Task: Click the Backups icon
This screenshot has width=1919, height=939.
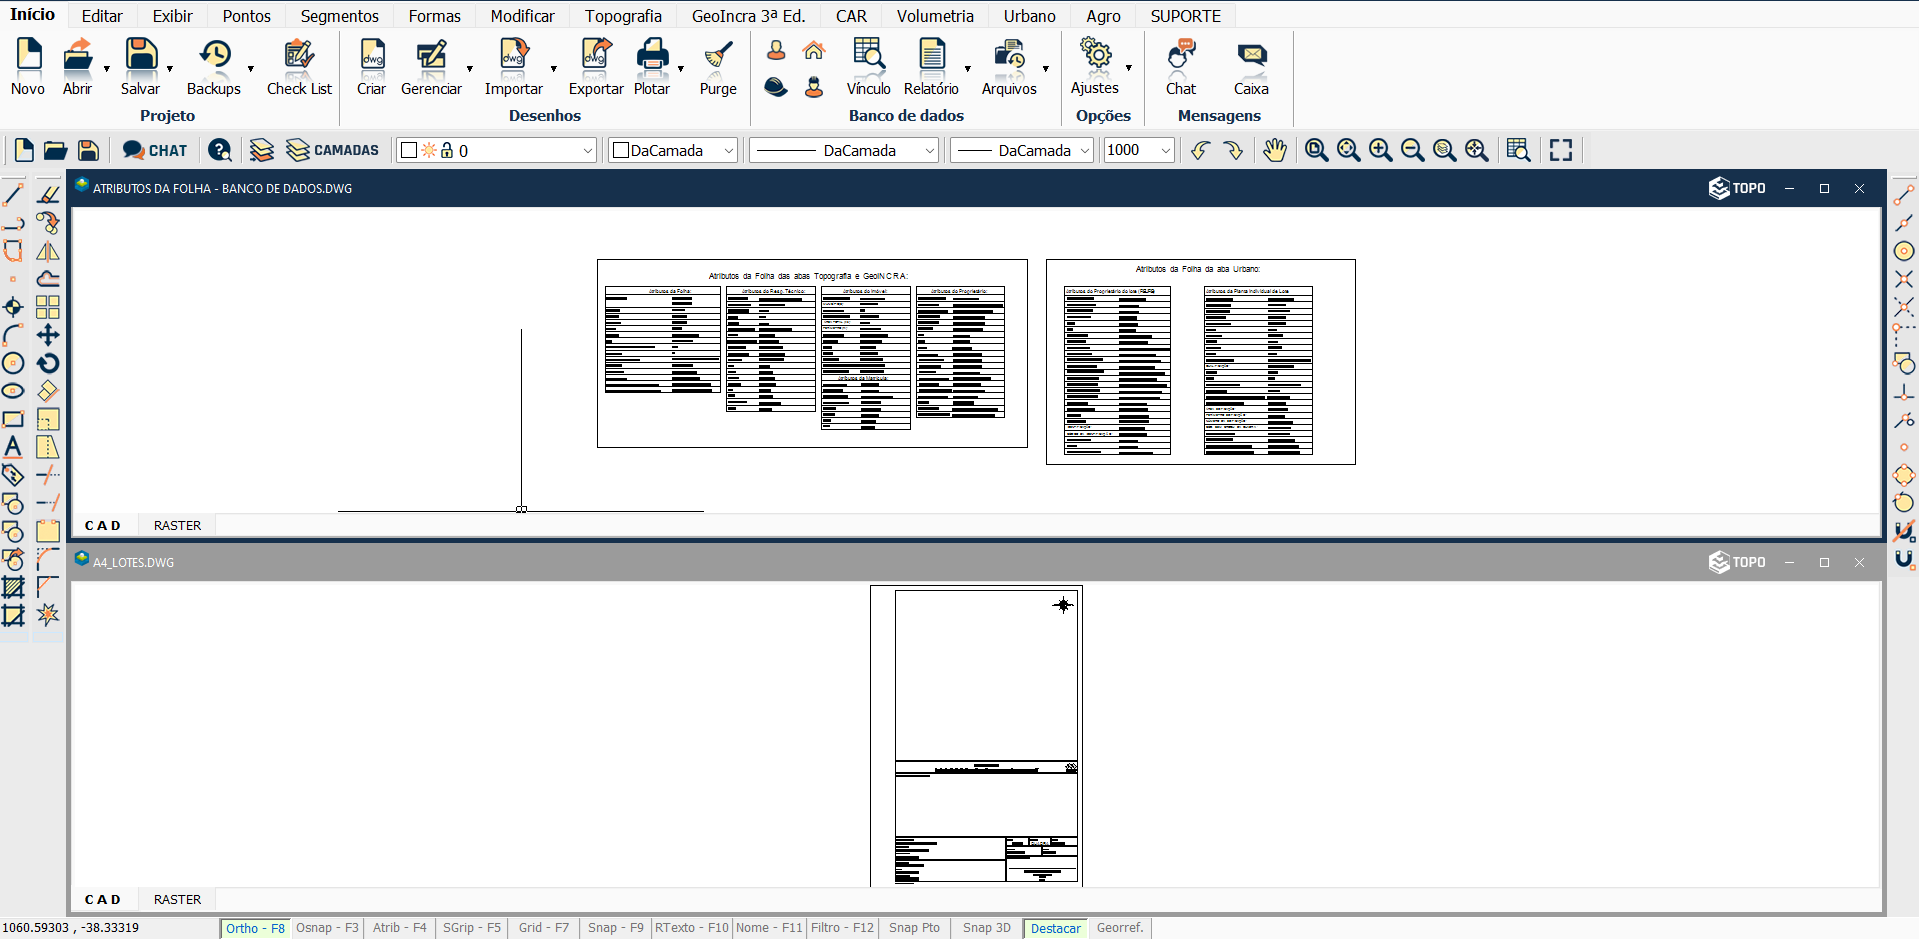Action: 214,57
